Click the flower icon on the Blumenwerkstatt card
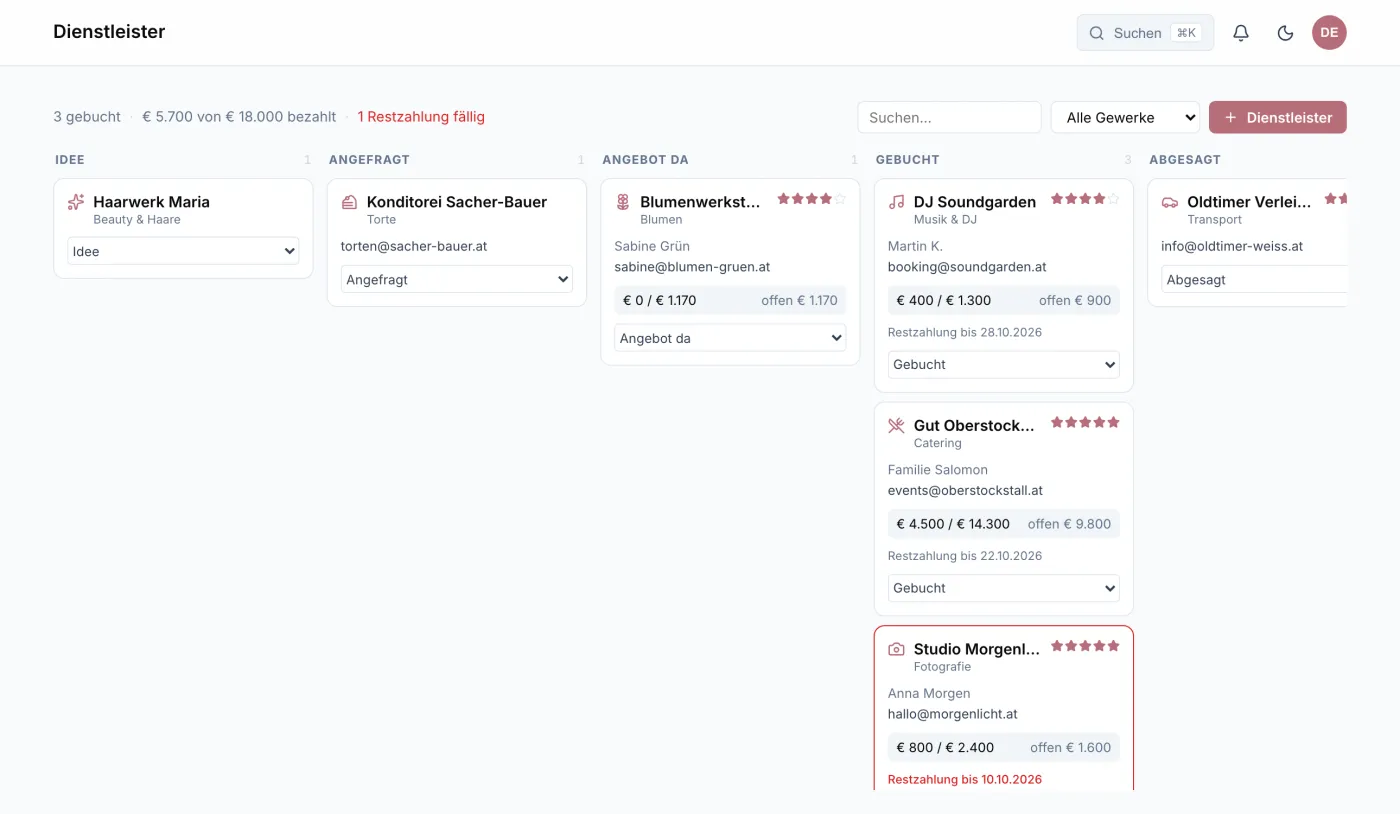 click(x=622, y=202)
